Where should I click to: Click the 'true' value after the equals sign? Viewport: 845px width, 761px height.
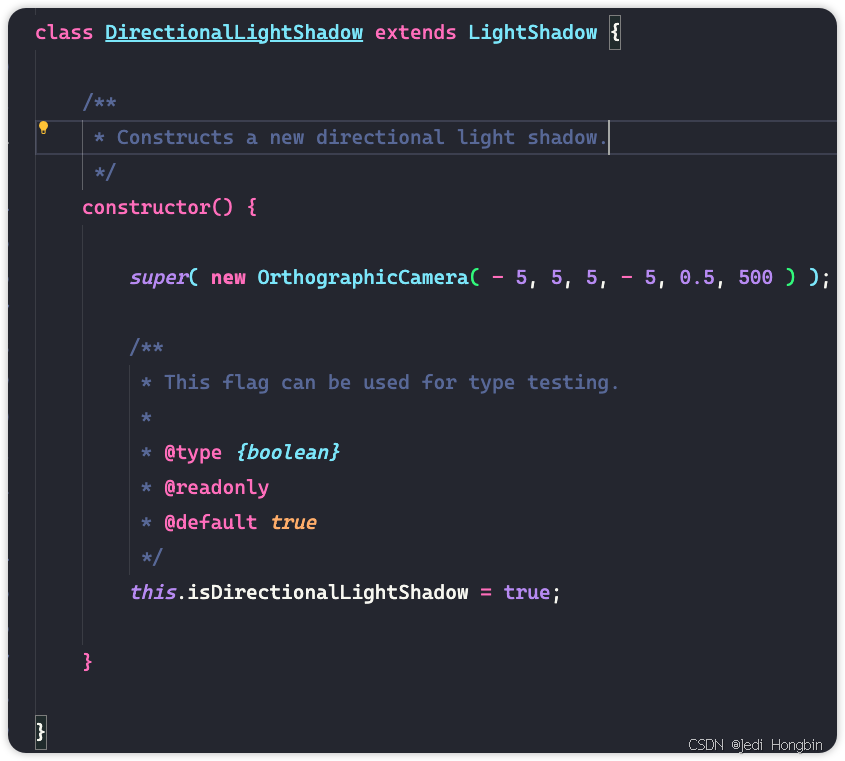click(527, 593)
